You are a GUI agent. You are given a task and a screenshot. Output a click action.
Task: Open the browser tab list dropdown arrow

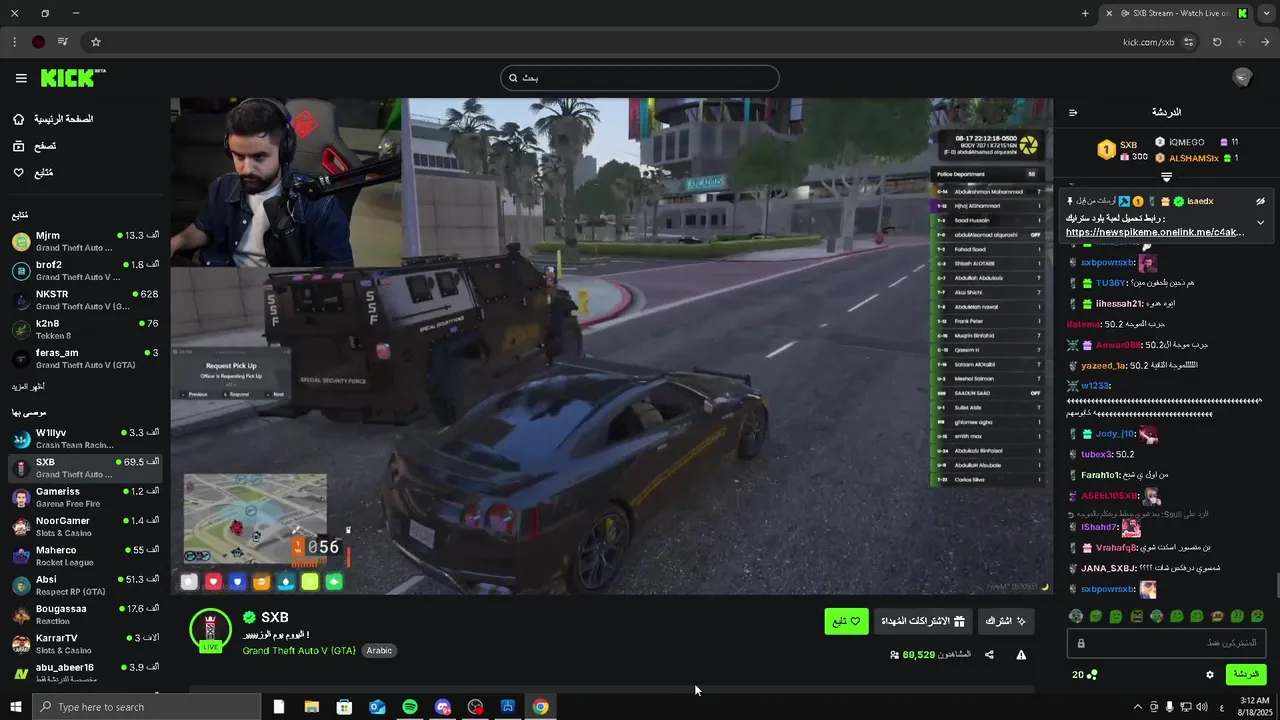click(1266, 13)
